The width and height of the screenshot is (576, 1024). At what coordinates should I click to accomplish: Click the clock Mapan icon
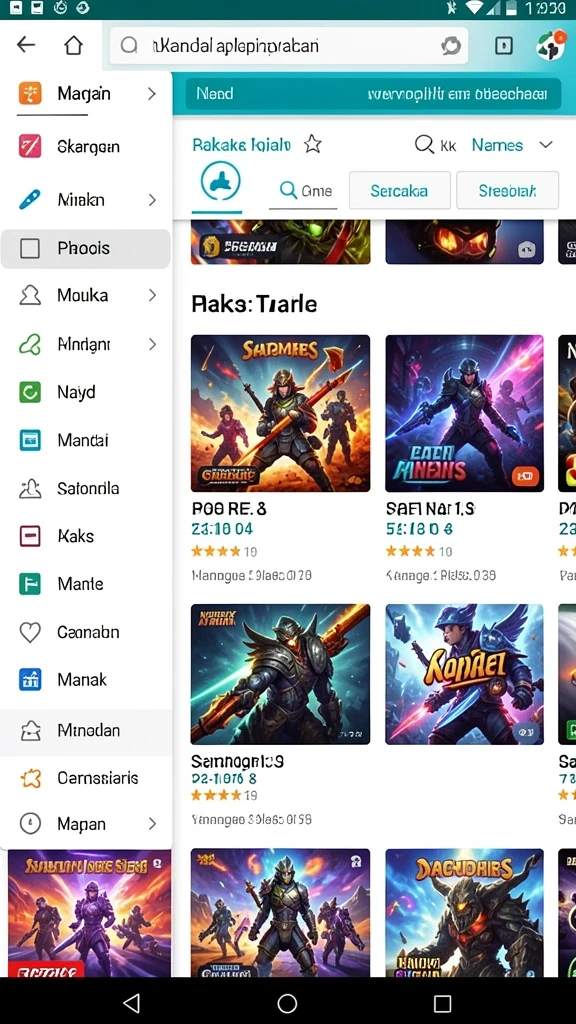pyautogui.click(x=30, y=824)
